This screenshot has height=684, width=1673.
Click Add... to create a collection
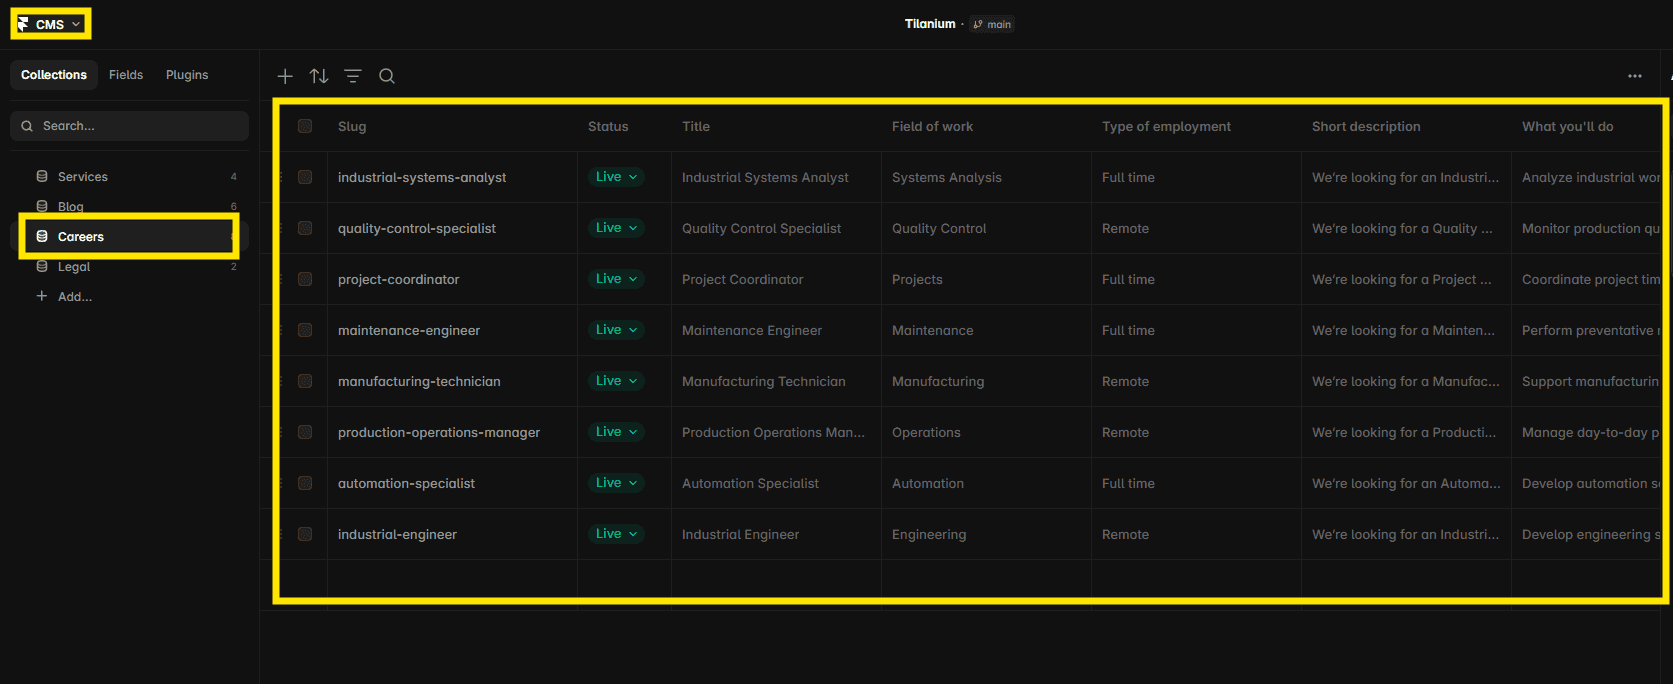[x=65, y=297]
